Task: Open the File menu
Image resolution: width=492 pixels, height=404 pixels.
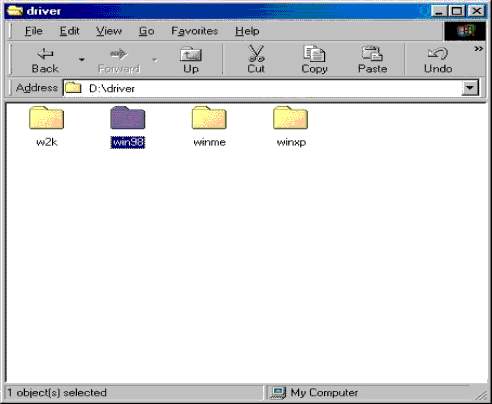Action: point(34,31)
